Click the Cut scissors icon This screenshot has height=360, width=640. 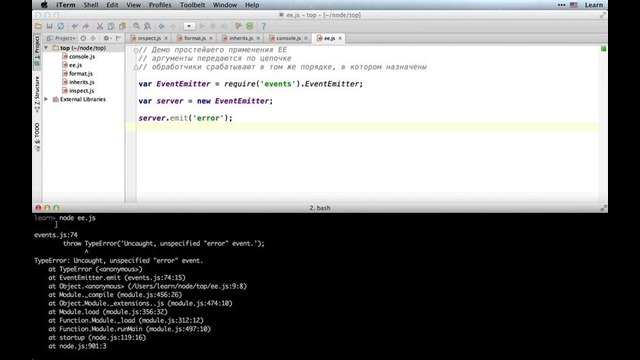coord(100,26)
